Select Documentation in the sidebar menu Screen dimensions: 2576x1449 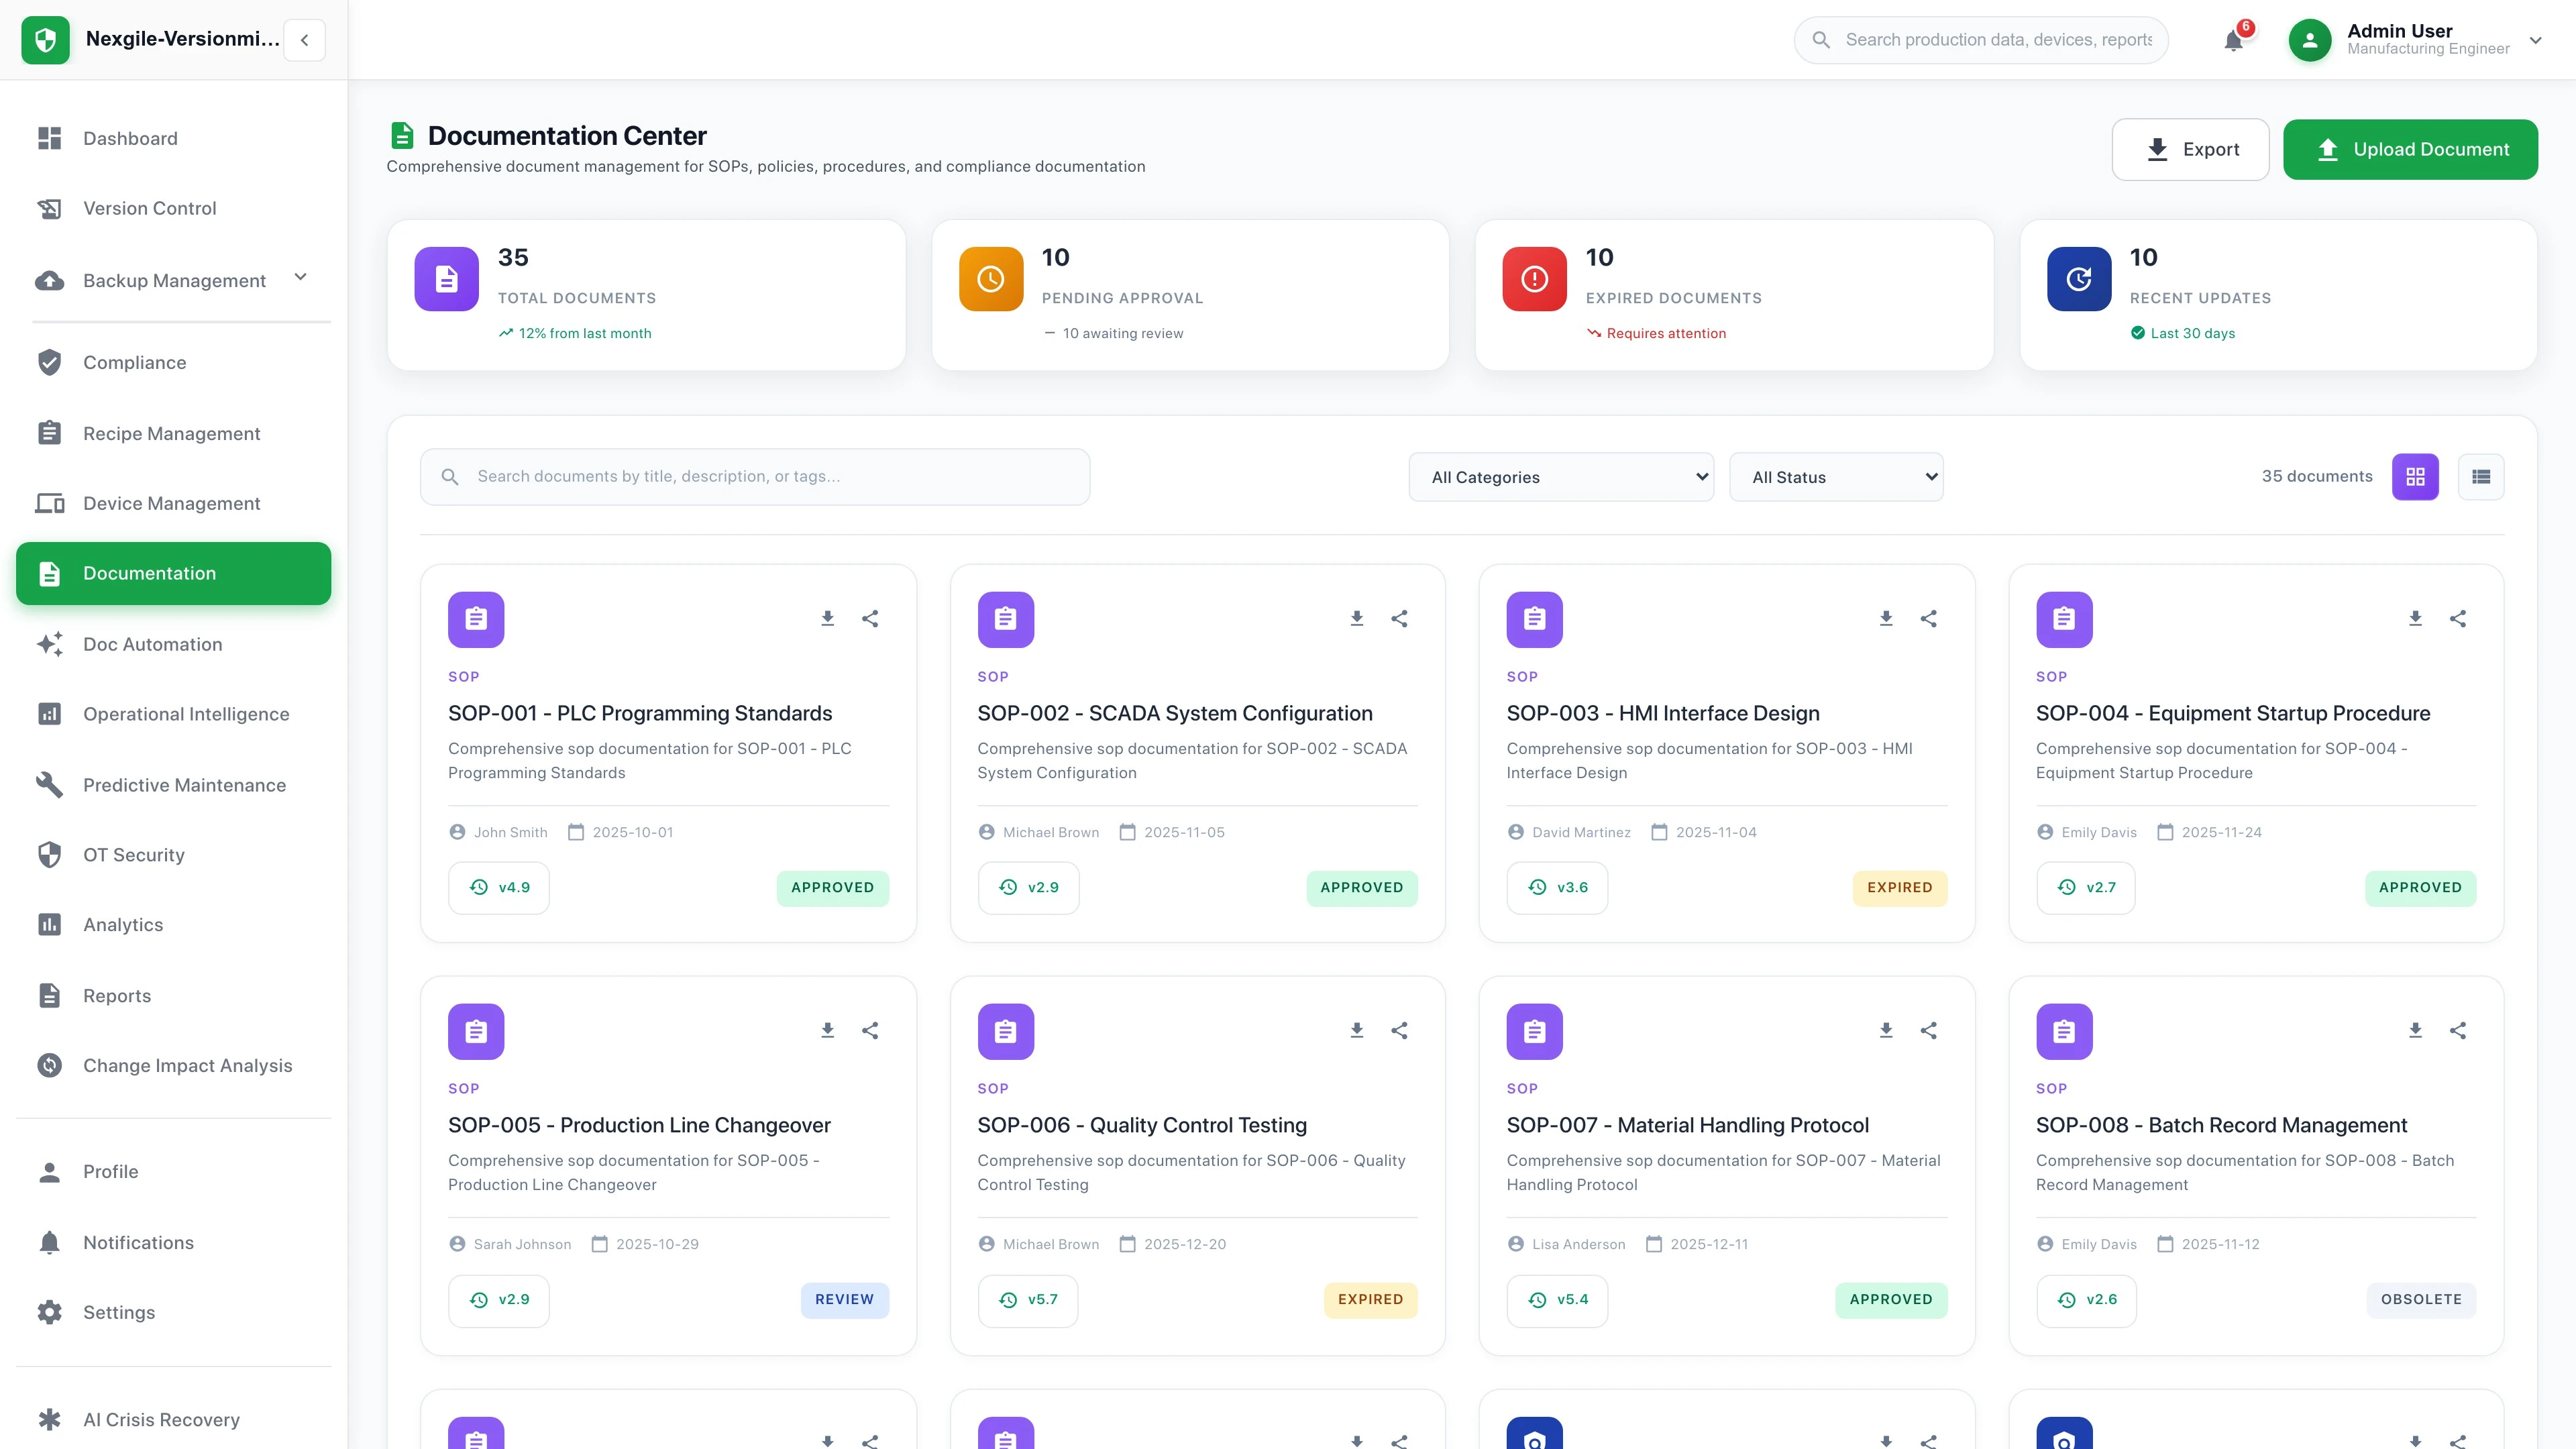[149, 573]
